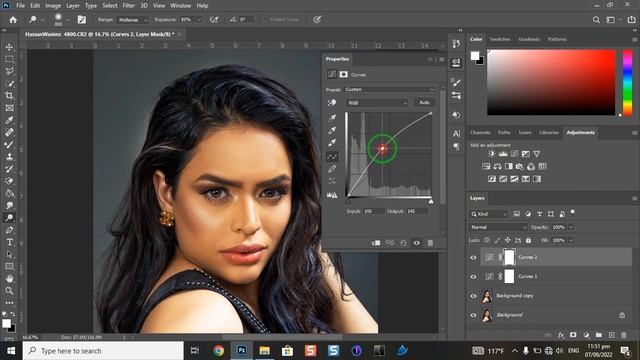The height and width of the screenshot is (360, 640).
Task: Toggle lock all for the layer
Action: pyautogui.click(x=529, y=240)
